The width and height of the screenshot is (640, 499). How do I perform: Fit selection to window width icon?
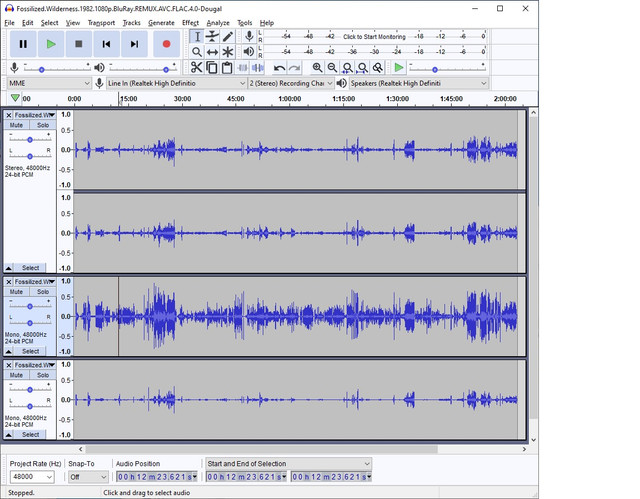pos(347,67)
